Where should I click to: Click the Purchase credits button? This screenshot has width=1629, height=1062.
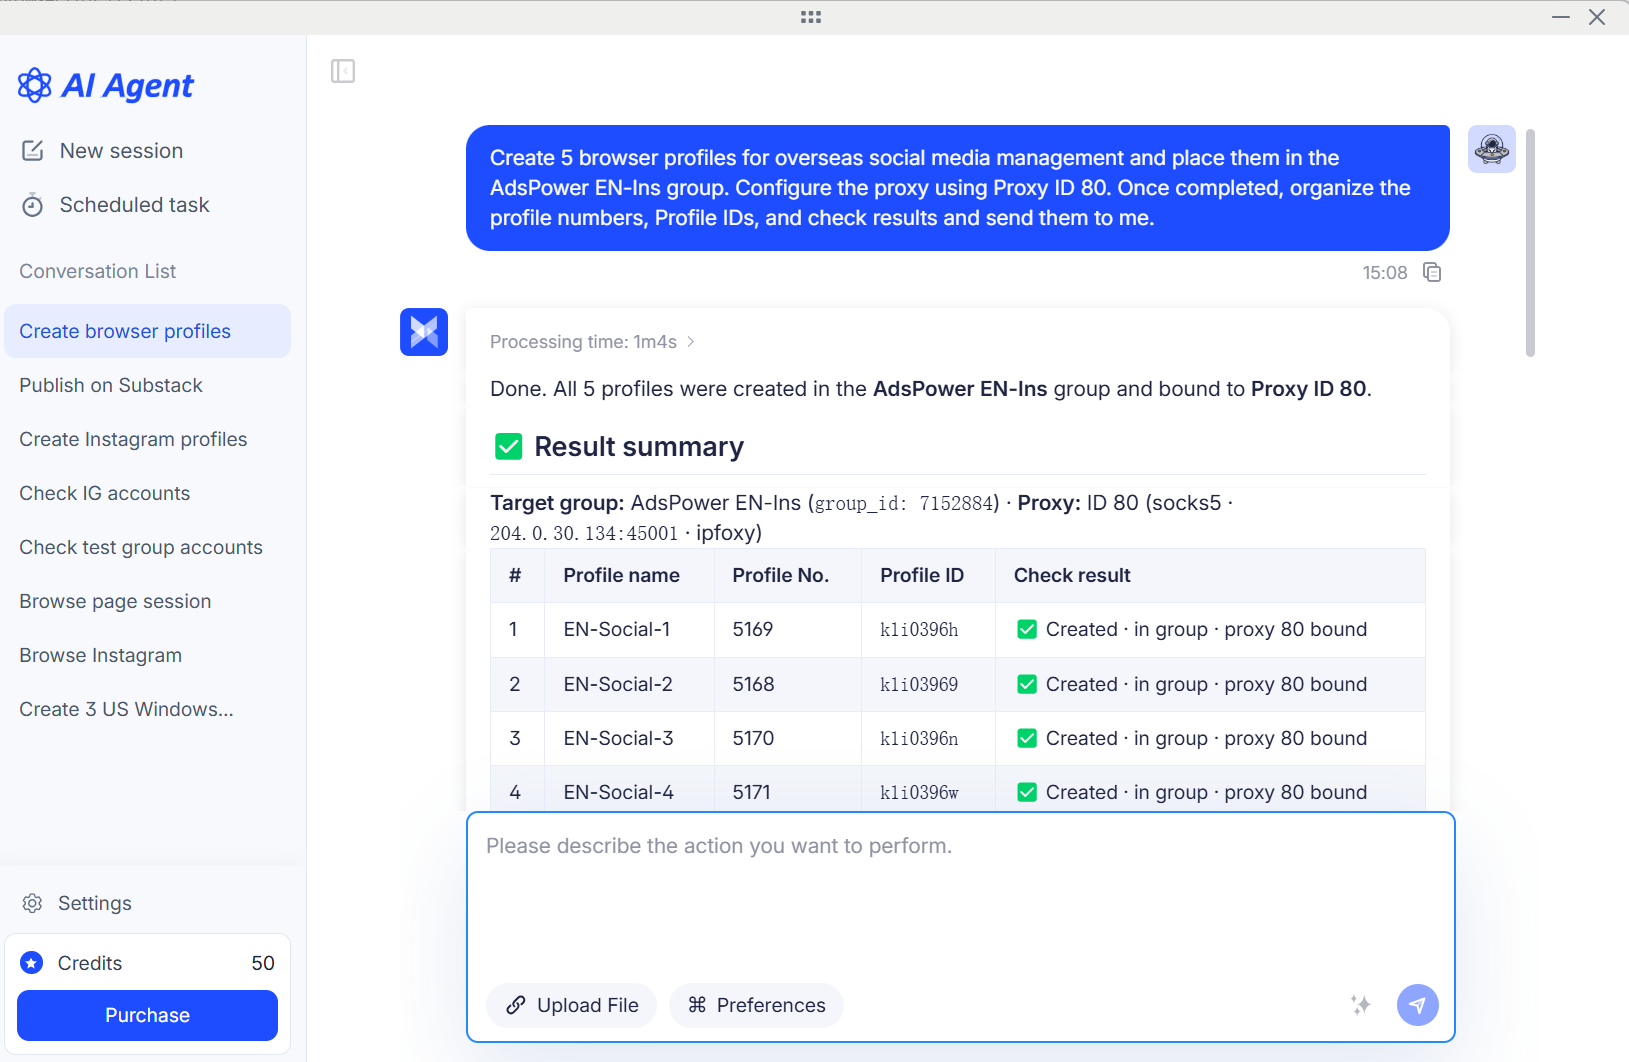tap(148, 1015)
